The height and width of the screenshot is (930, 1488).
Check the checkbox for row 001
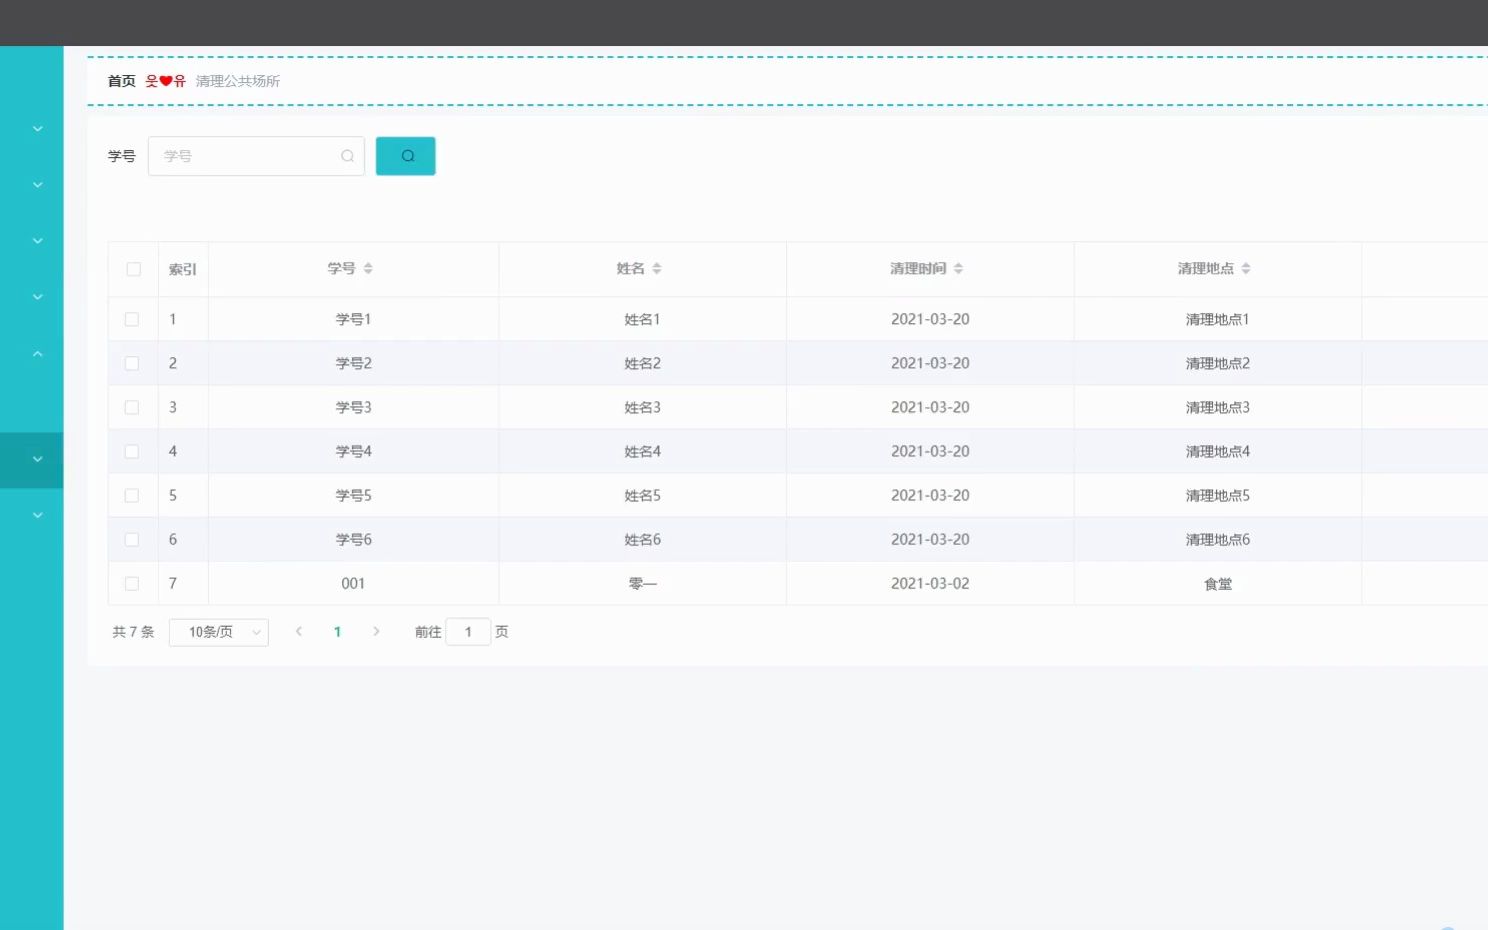132,583
